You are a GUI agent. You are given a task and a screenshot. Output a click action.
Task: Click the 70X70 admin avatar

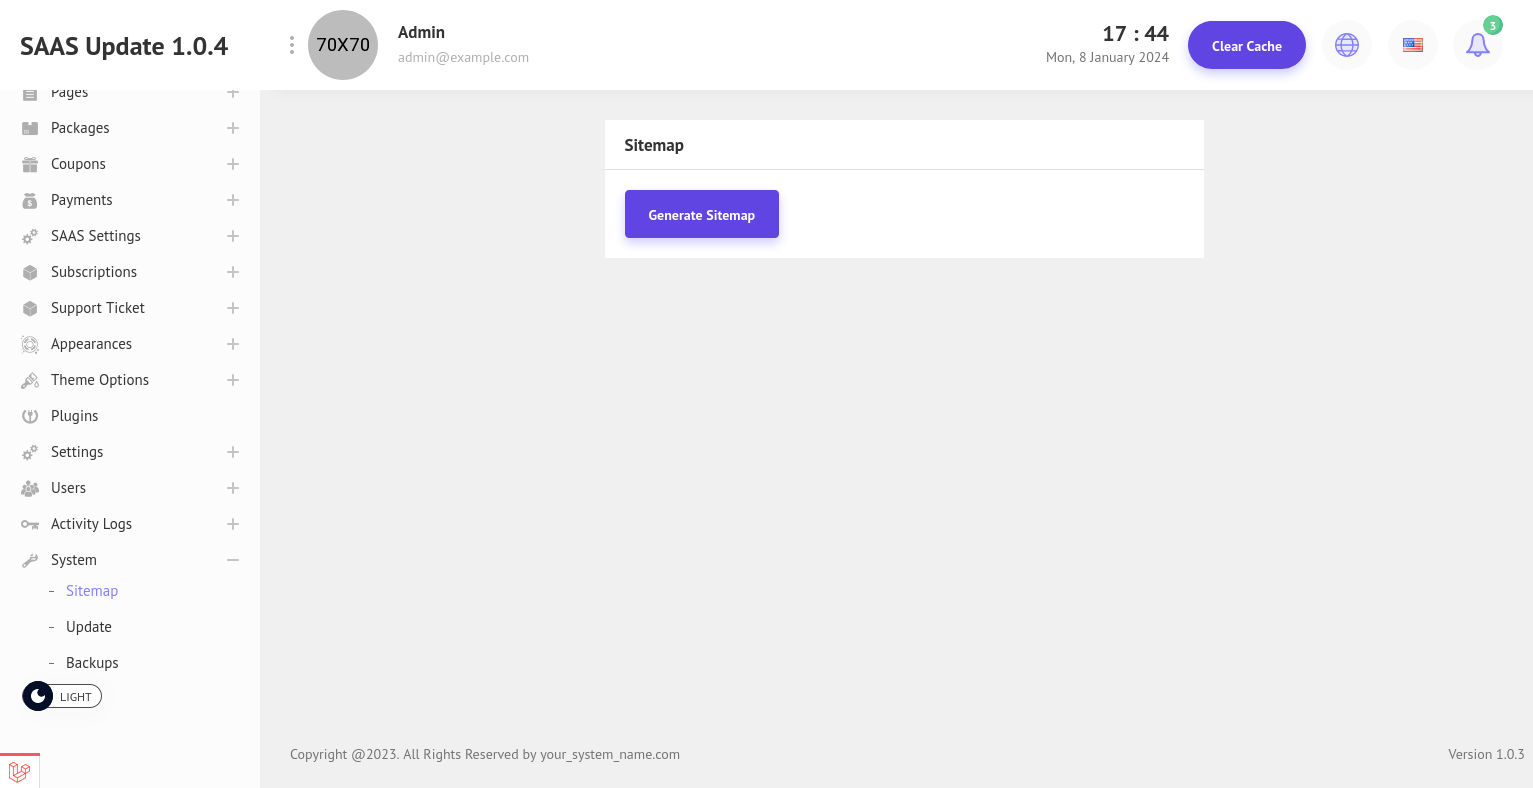(343, 45)
